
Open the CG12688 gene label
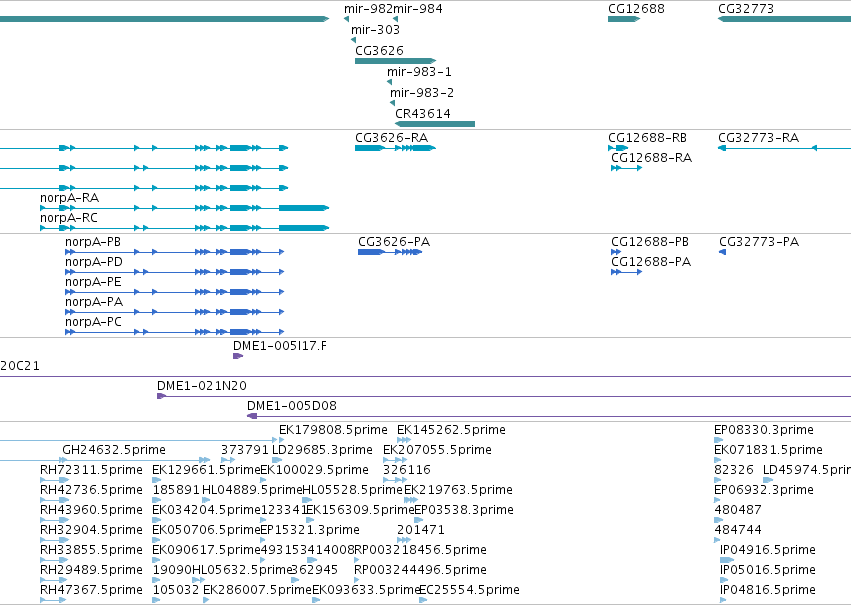pos(636,9)
